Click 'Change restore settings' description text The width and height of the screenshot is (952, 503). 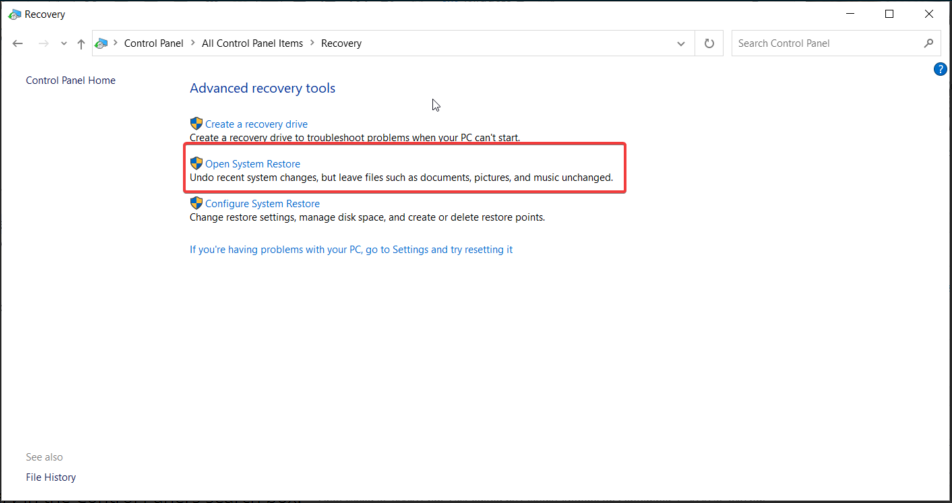(x=367, y=217)
